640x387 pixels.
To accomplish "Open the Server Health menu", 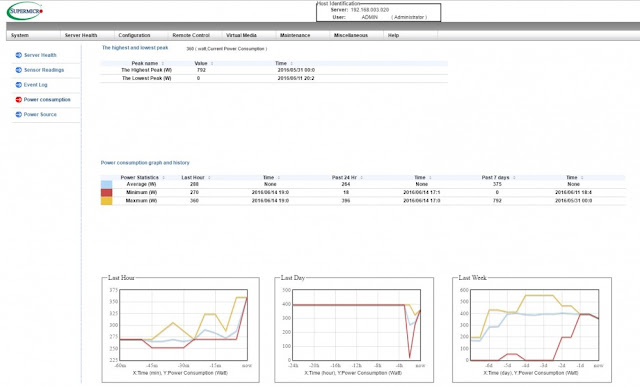I will [81, 36].
